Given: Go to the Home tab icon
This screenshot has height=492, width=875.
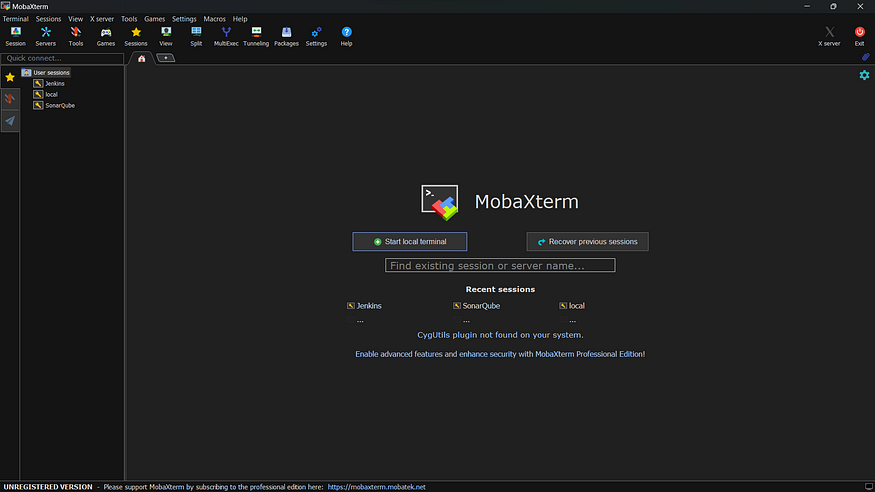Looking at the screenshot, I should pos(142,59).
